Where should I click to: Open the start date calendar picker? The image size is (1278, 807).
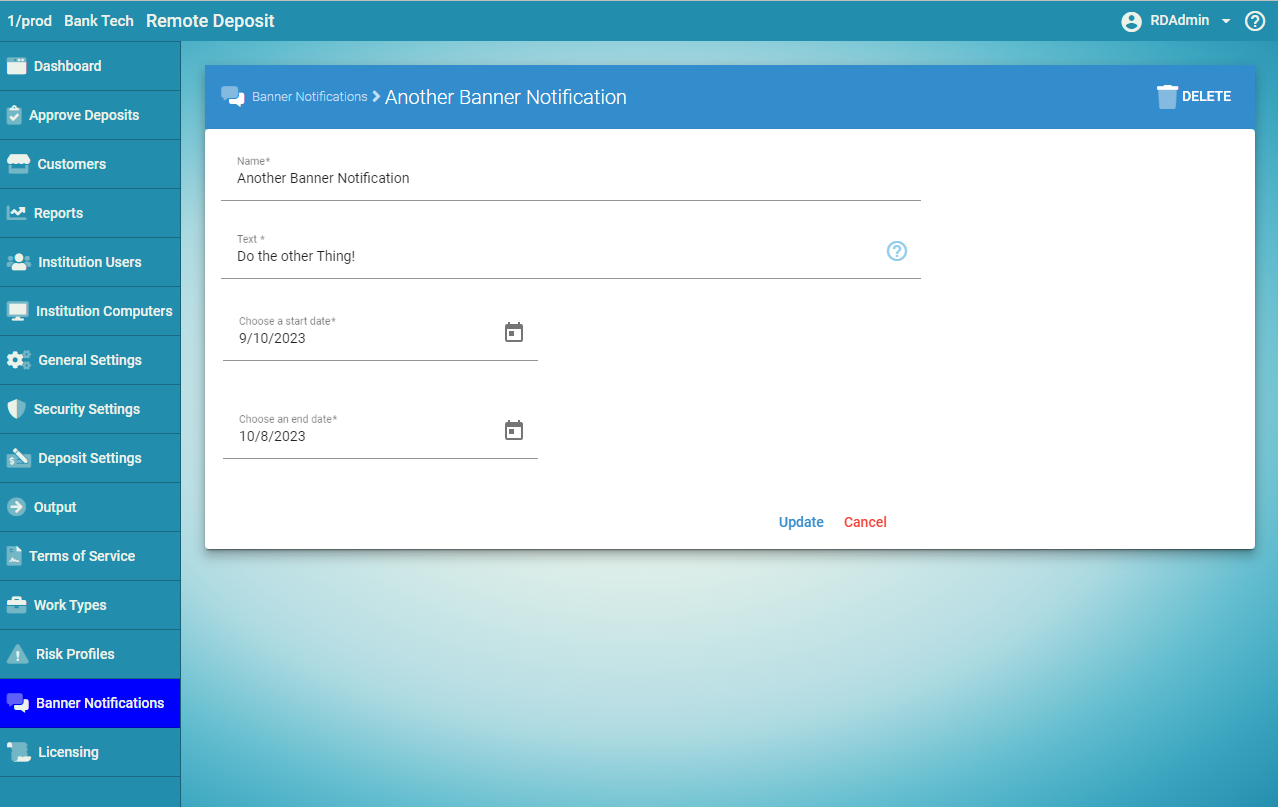pyautogui.click(x=514, y=333)
